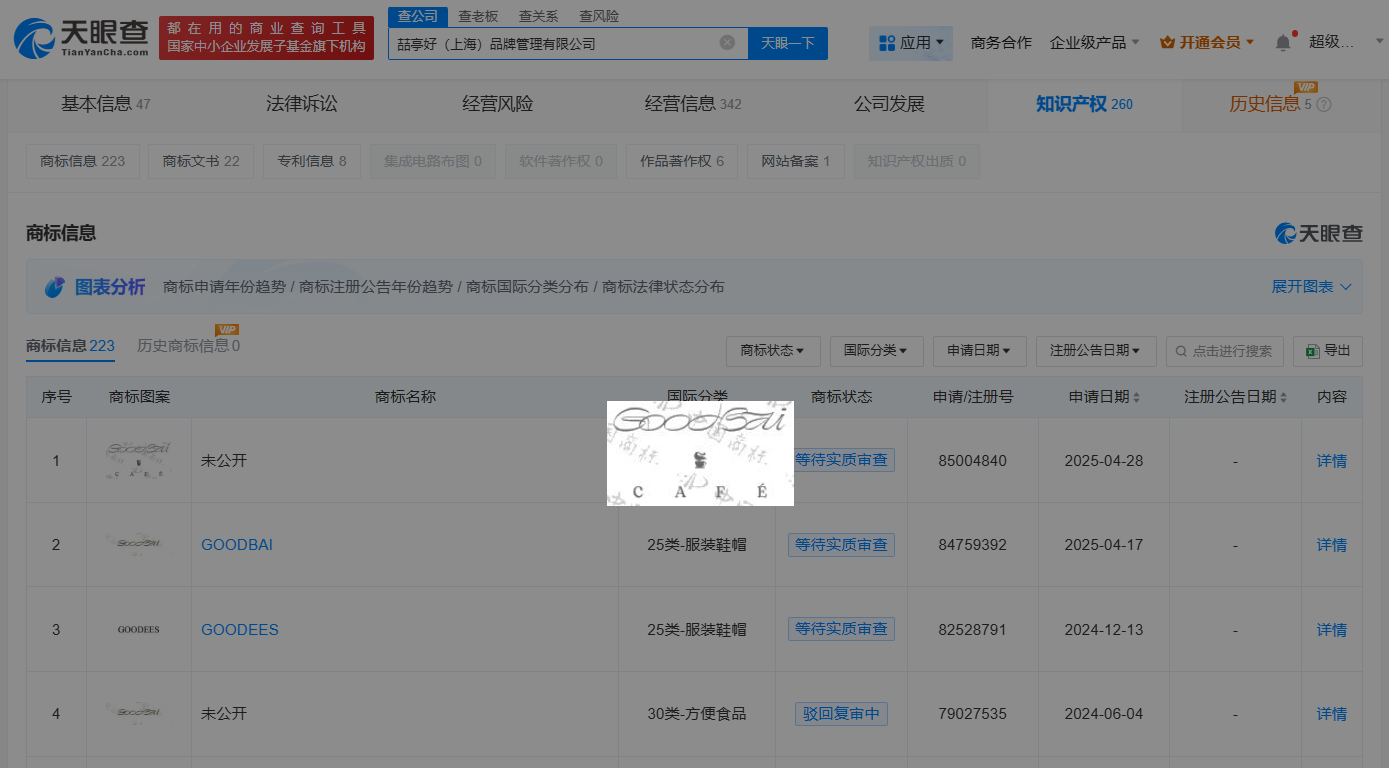Click the 图表分析 chart icon
Screen dimensions: 1389x768
[x=55, y=287]
